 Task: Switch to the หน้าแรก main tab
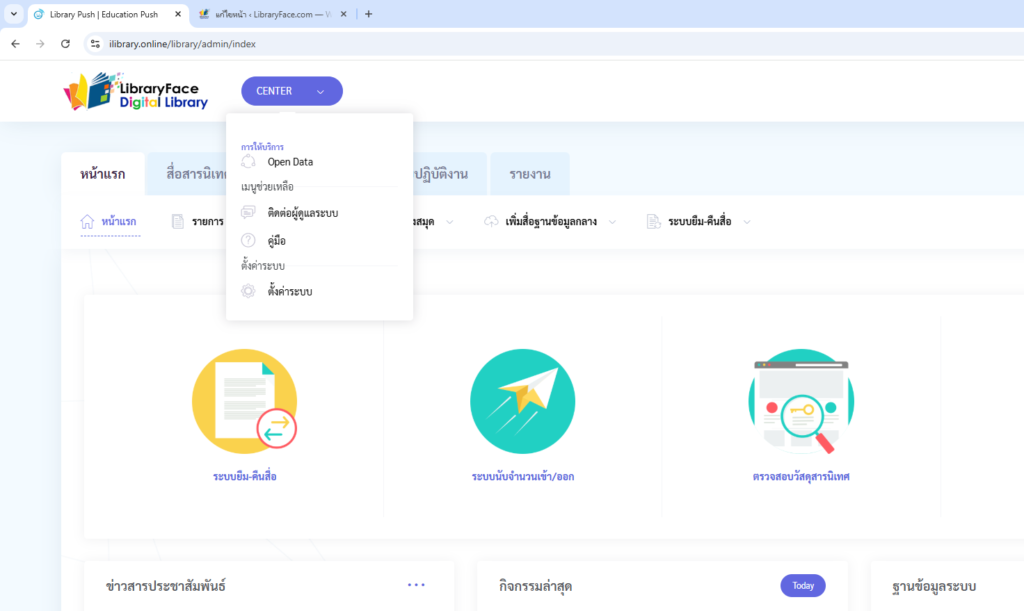[x=103, y=175]
